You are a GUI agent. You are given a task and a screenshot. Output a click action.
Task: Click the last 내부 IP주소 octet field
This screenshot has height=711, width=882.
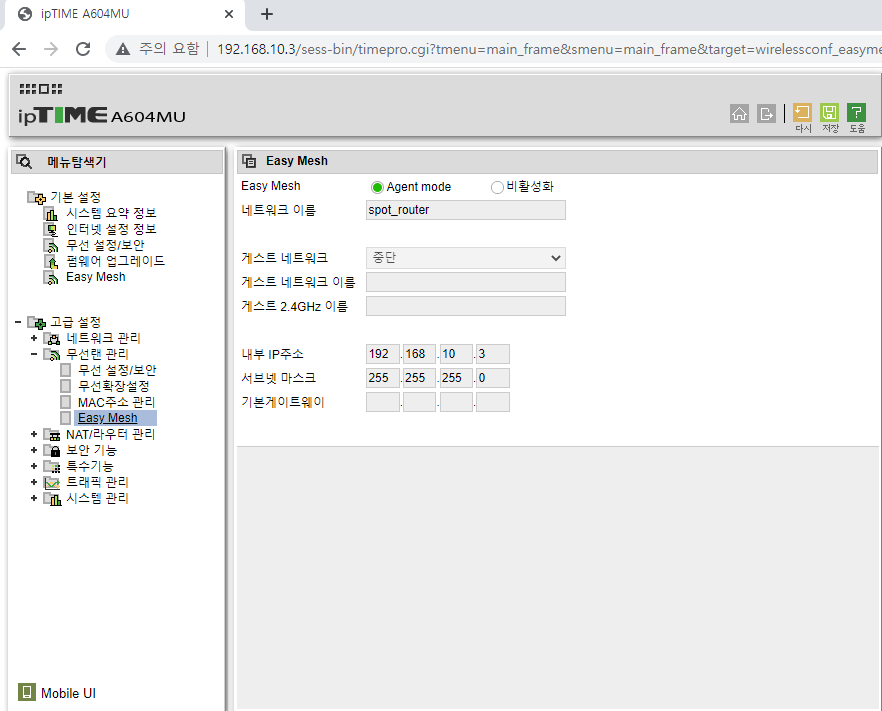pos(493,354)
